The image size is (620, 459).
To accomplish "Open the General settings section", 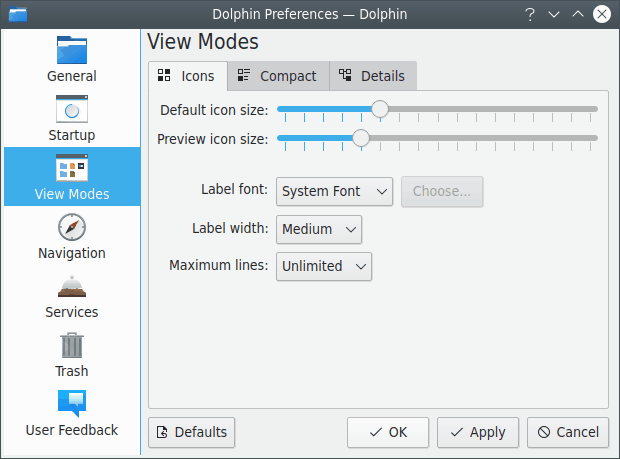I will 72,59.
